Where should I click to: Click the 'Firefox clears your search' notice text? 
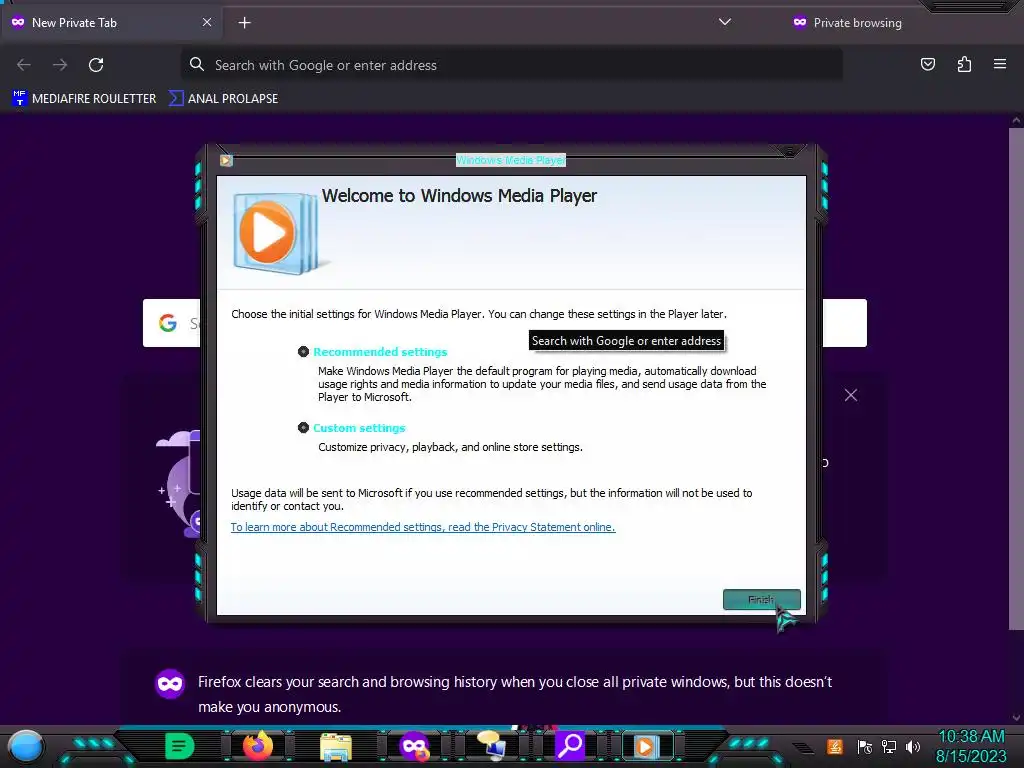pos(515,694)
